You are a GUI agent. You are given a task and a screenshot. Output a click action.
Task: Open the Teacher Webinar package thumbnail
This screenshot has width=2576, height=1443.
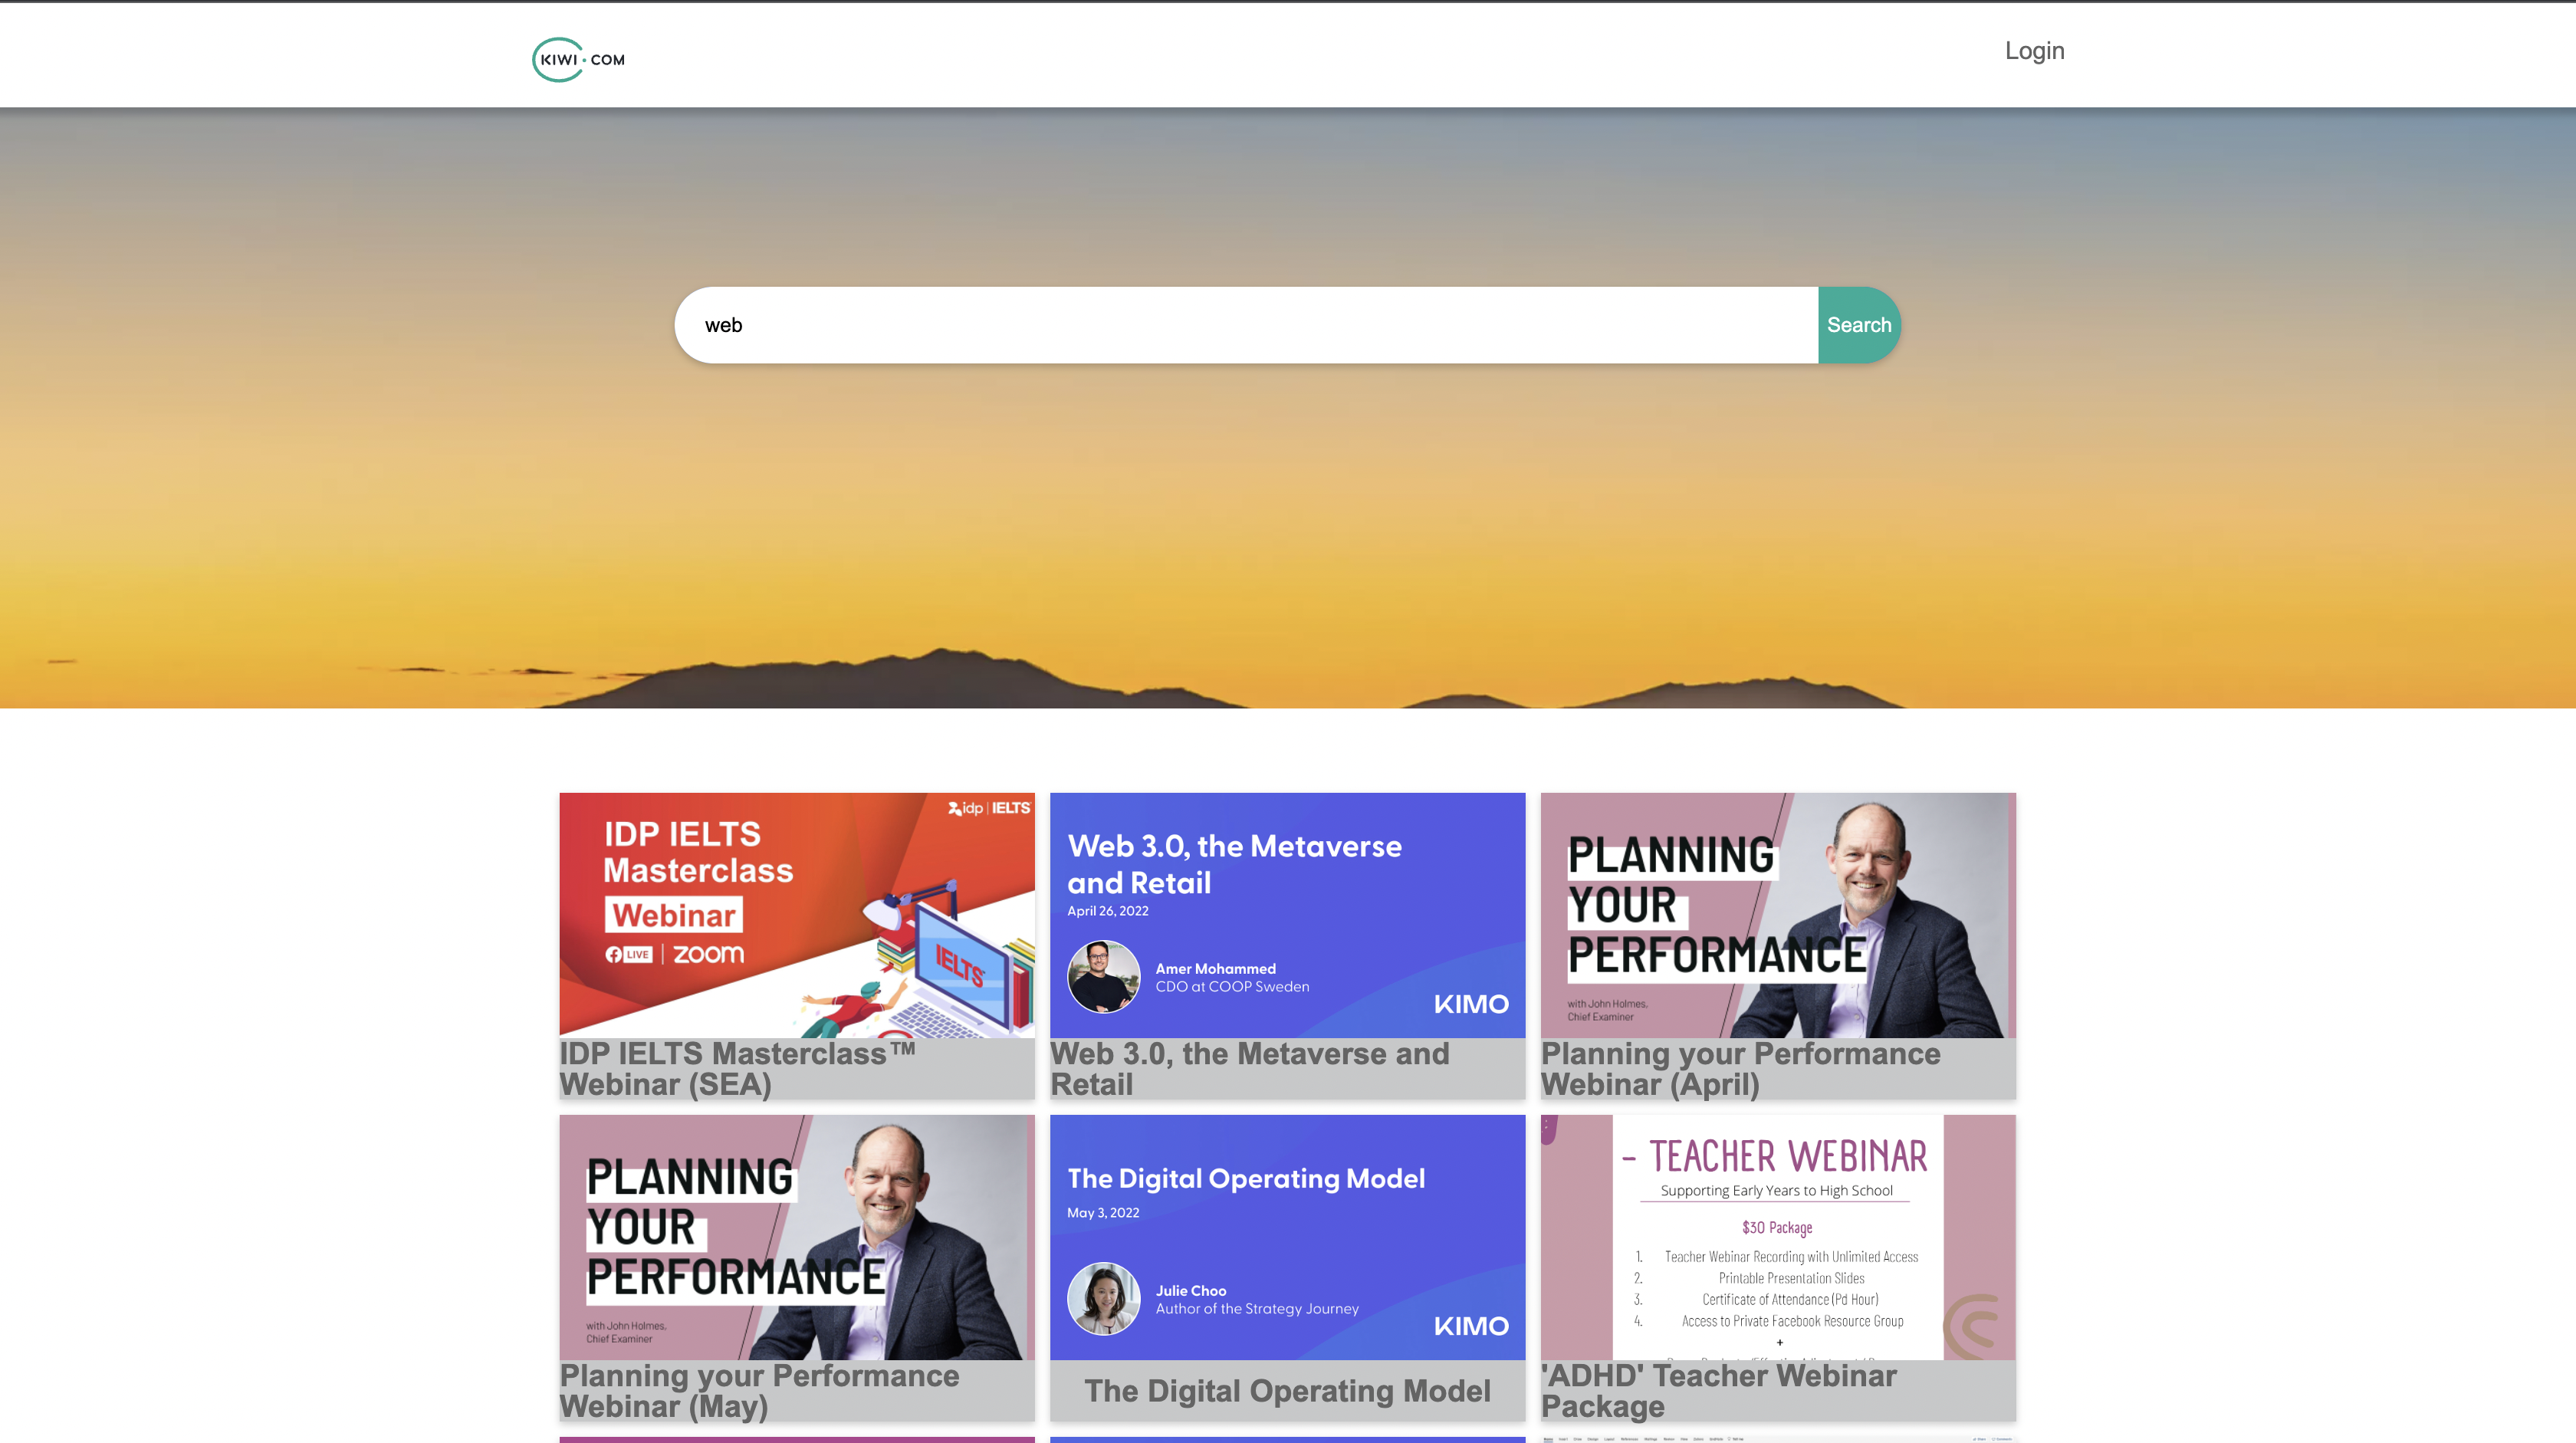coord(1778,1237)
